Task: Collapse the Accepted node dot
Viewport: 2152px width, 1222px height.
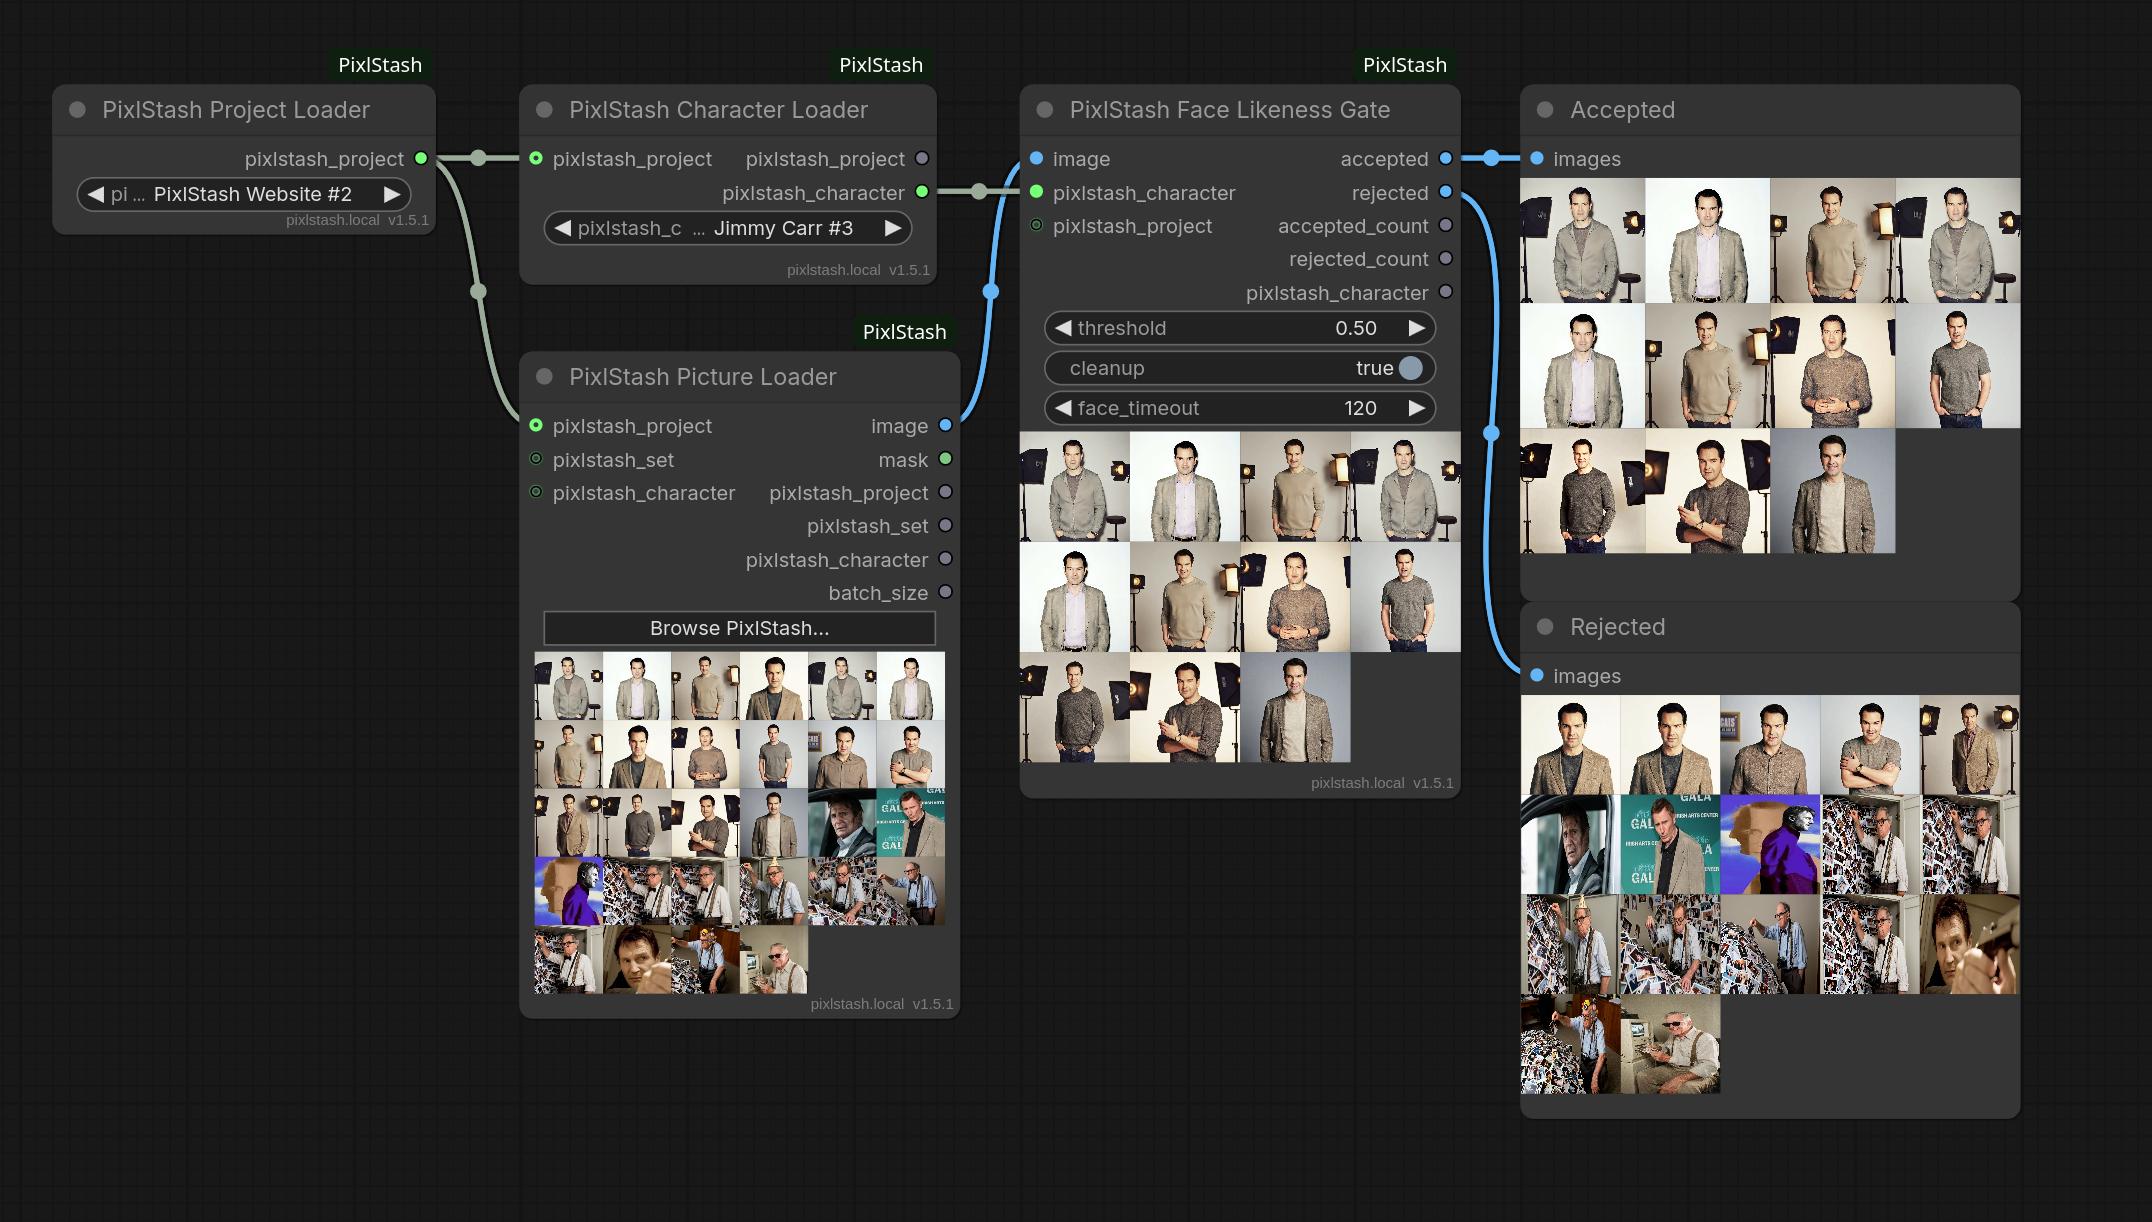Action: [1545, 110]
